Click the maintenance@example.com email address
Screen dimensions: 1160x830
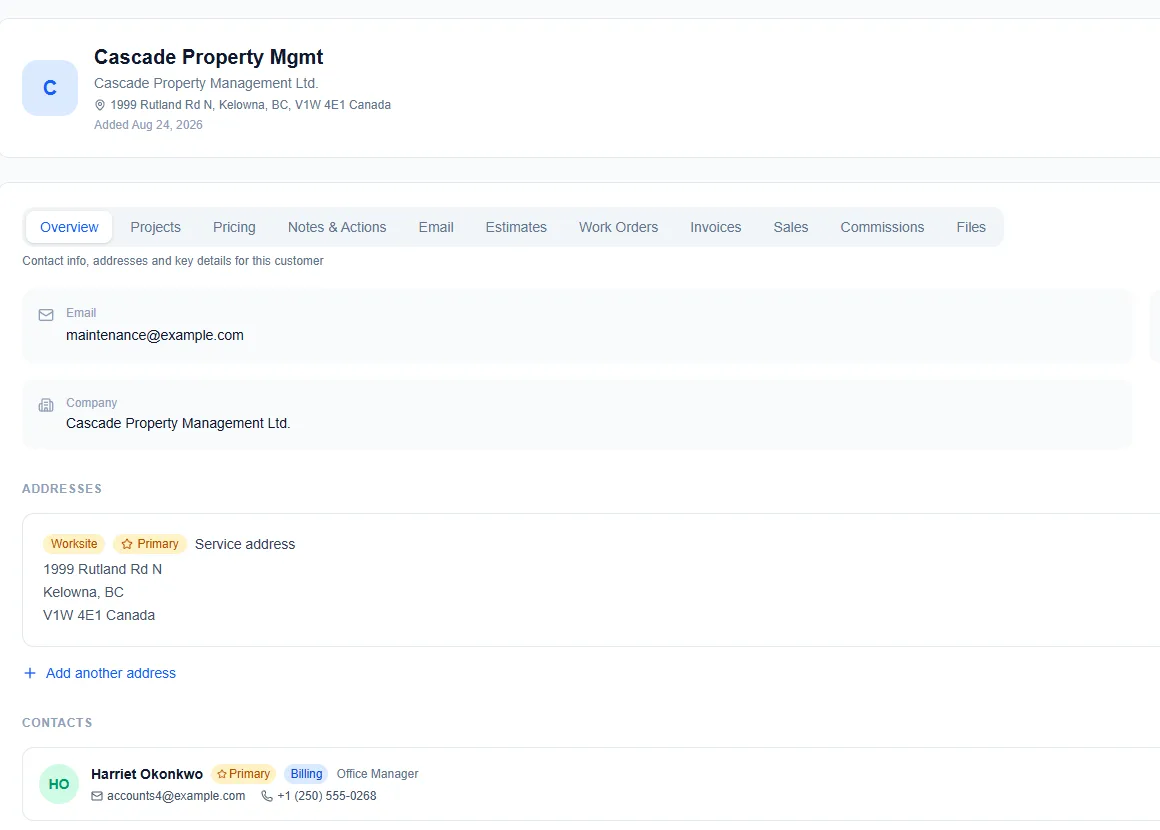155,335
